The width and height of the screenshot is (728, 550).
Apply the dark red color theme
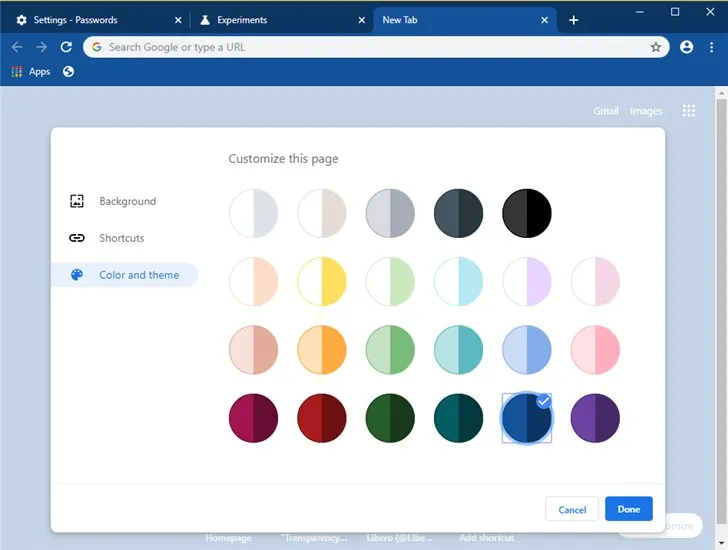coord(322,418)
